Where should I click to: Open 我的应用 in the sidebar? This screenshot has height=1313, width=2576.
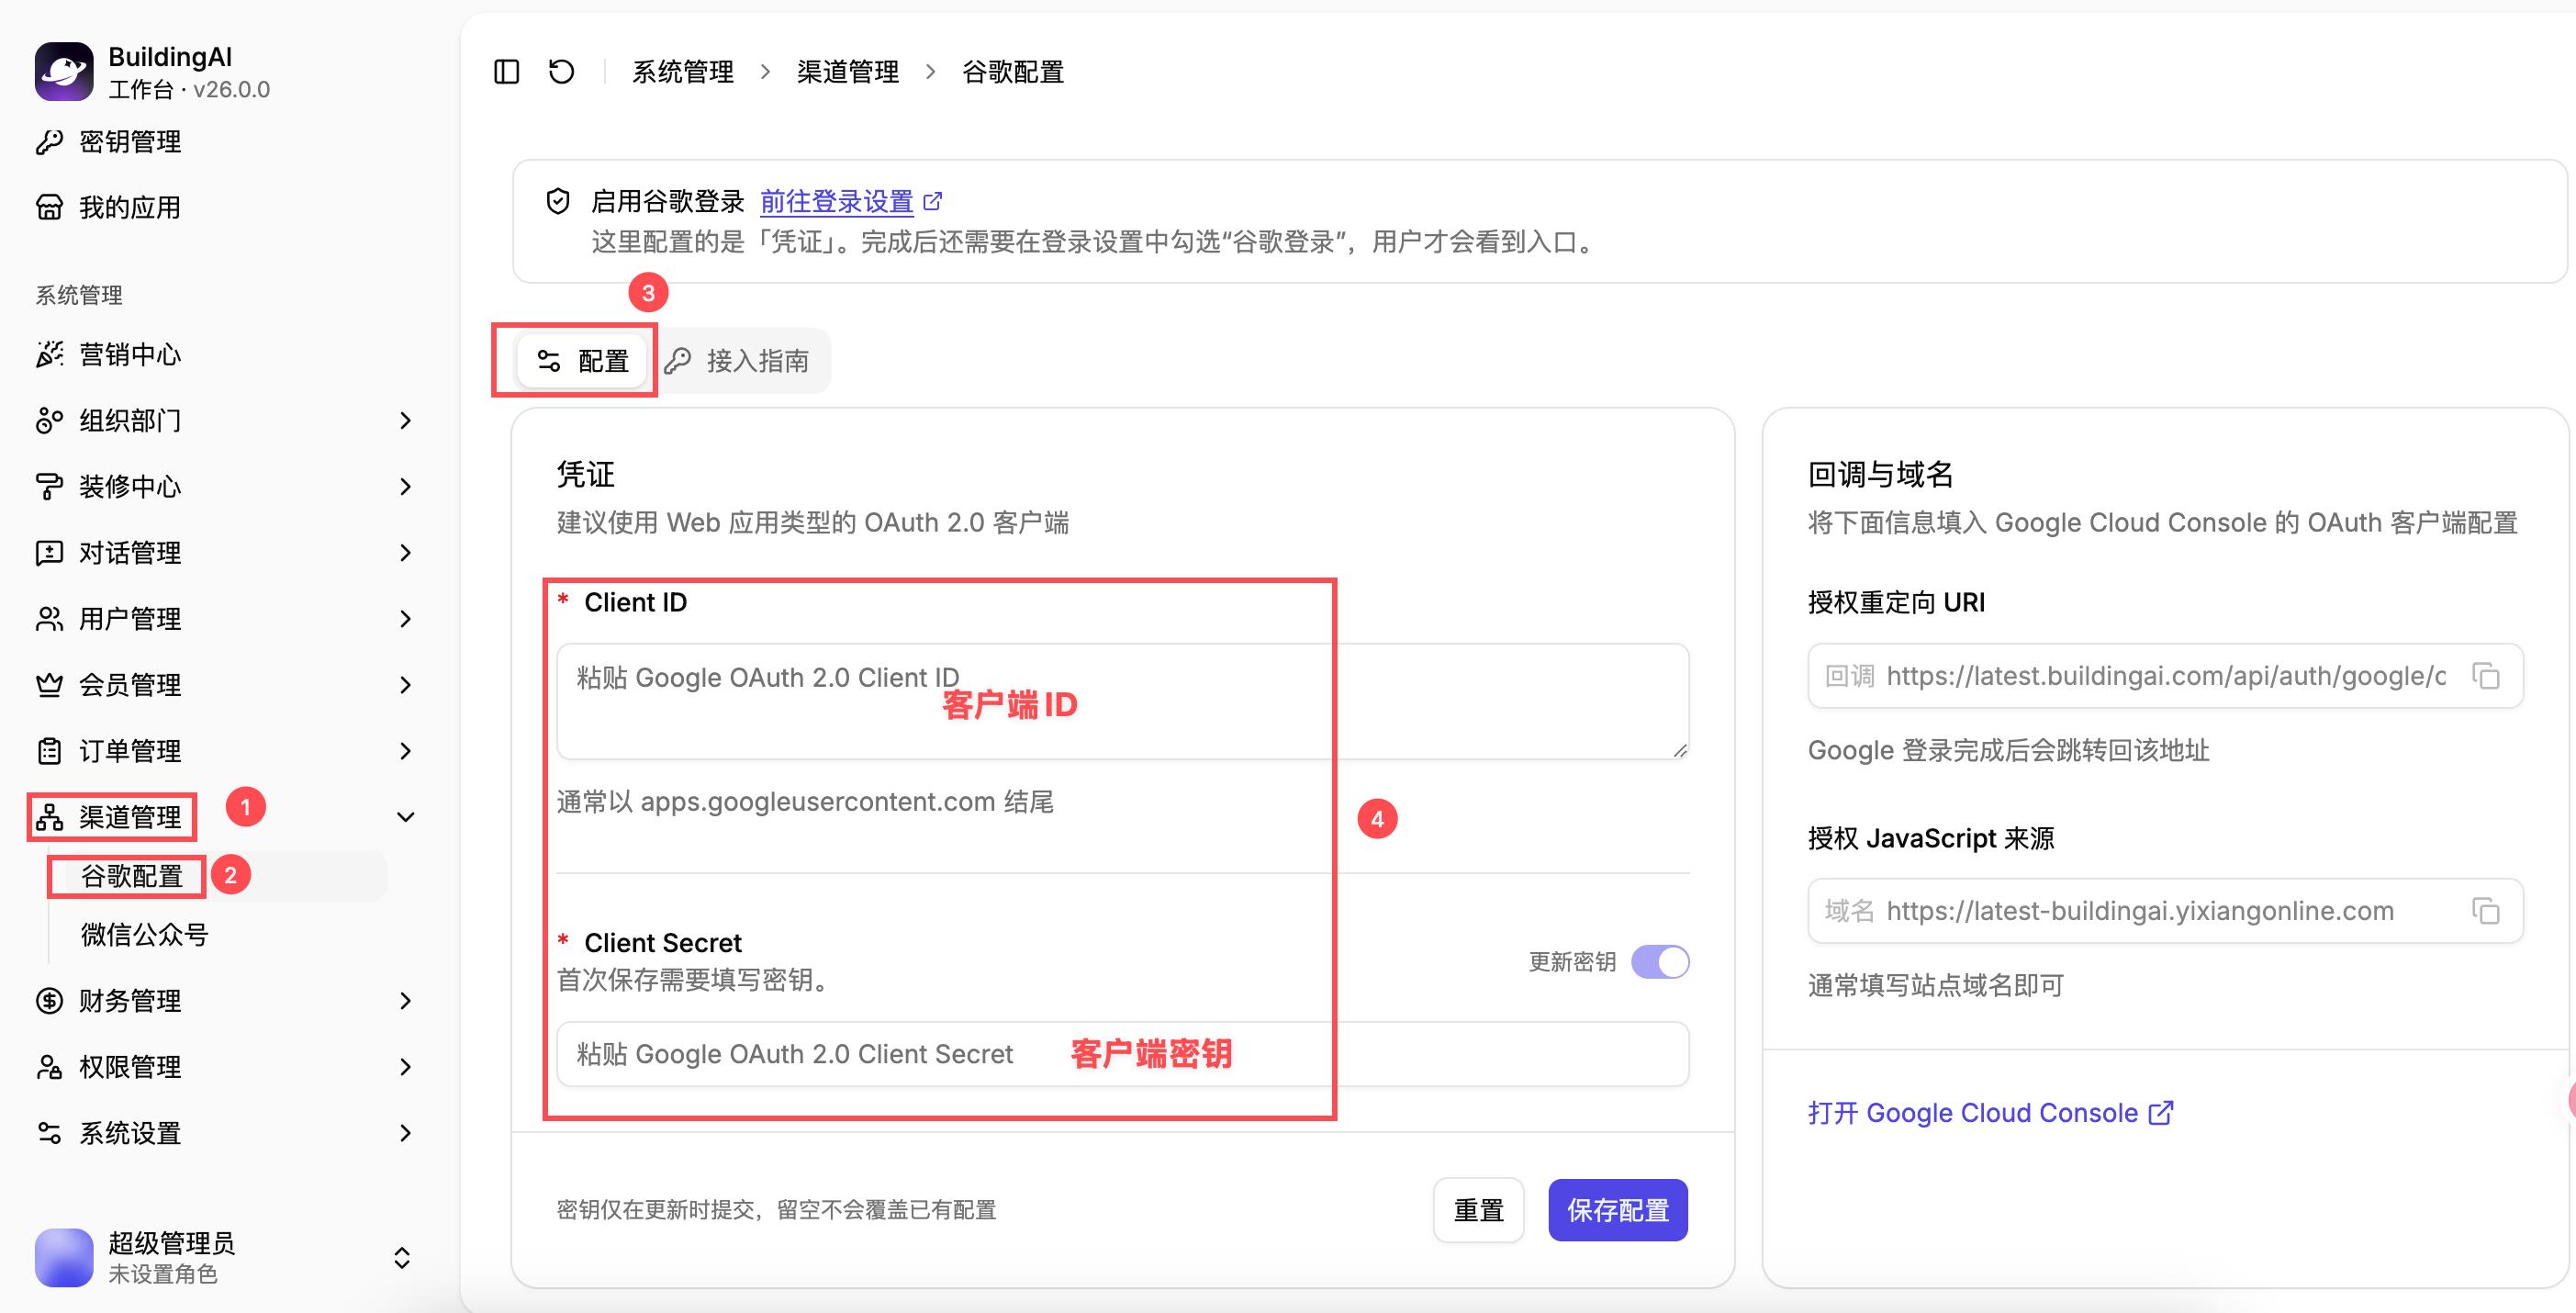pos(130,208)
